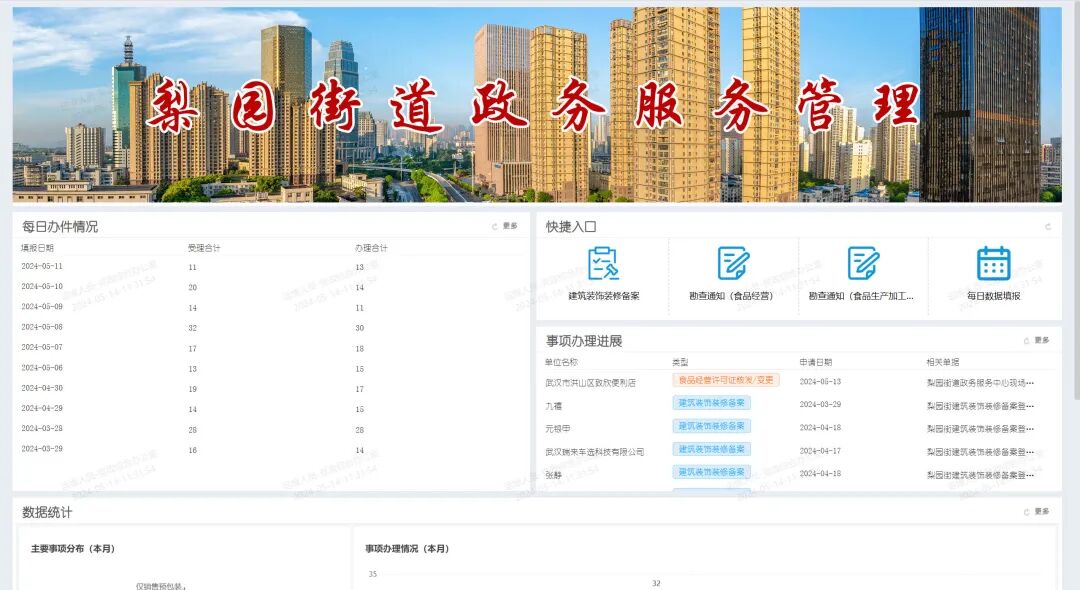Select the 2024-04-30 daily report row
1080x590 pixels.
point(270,388)
